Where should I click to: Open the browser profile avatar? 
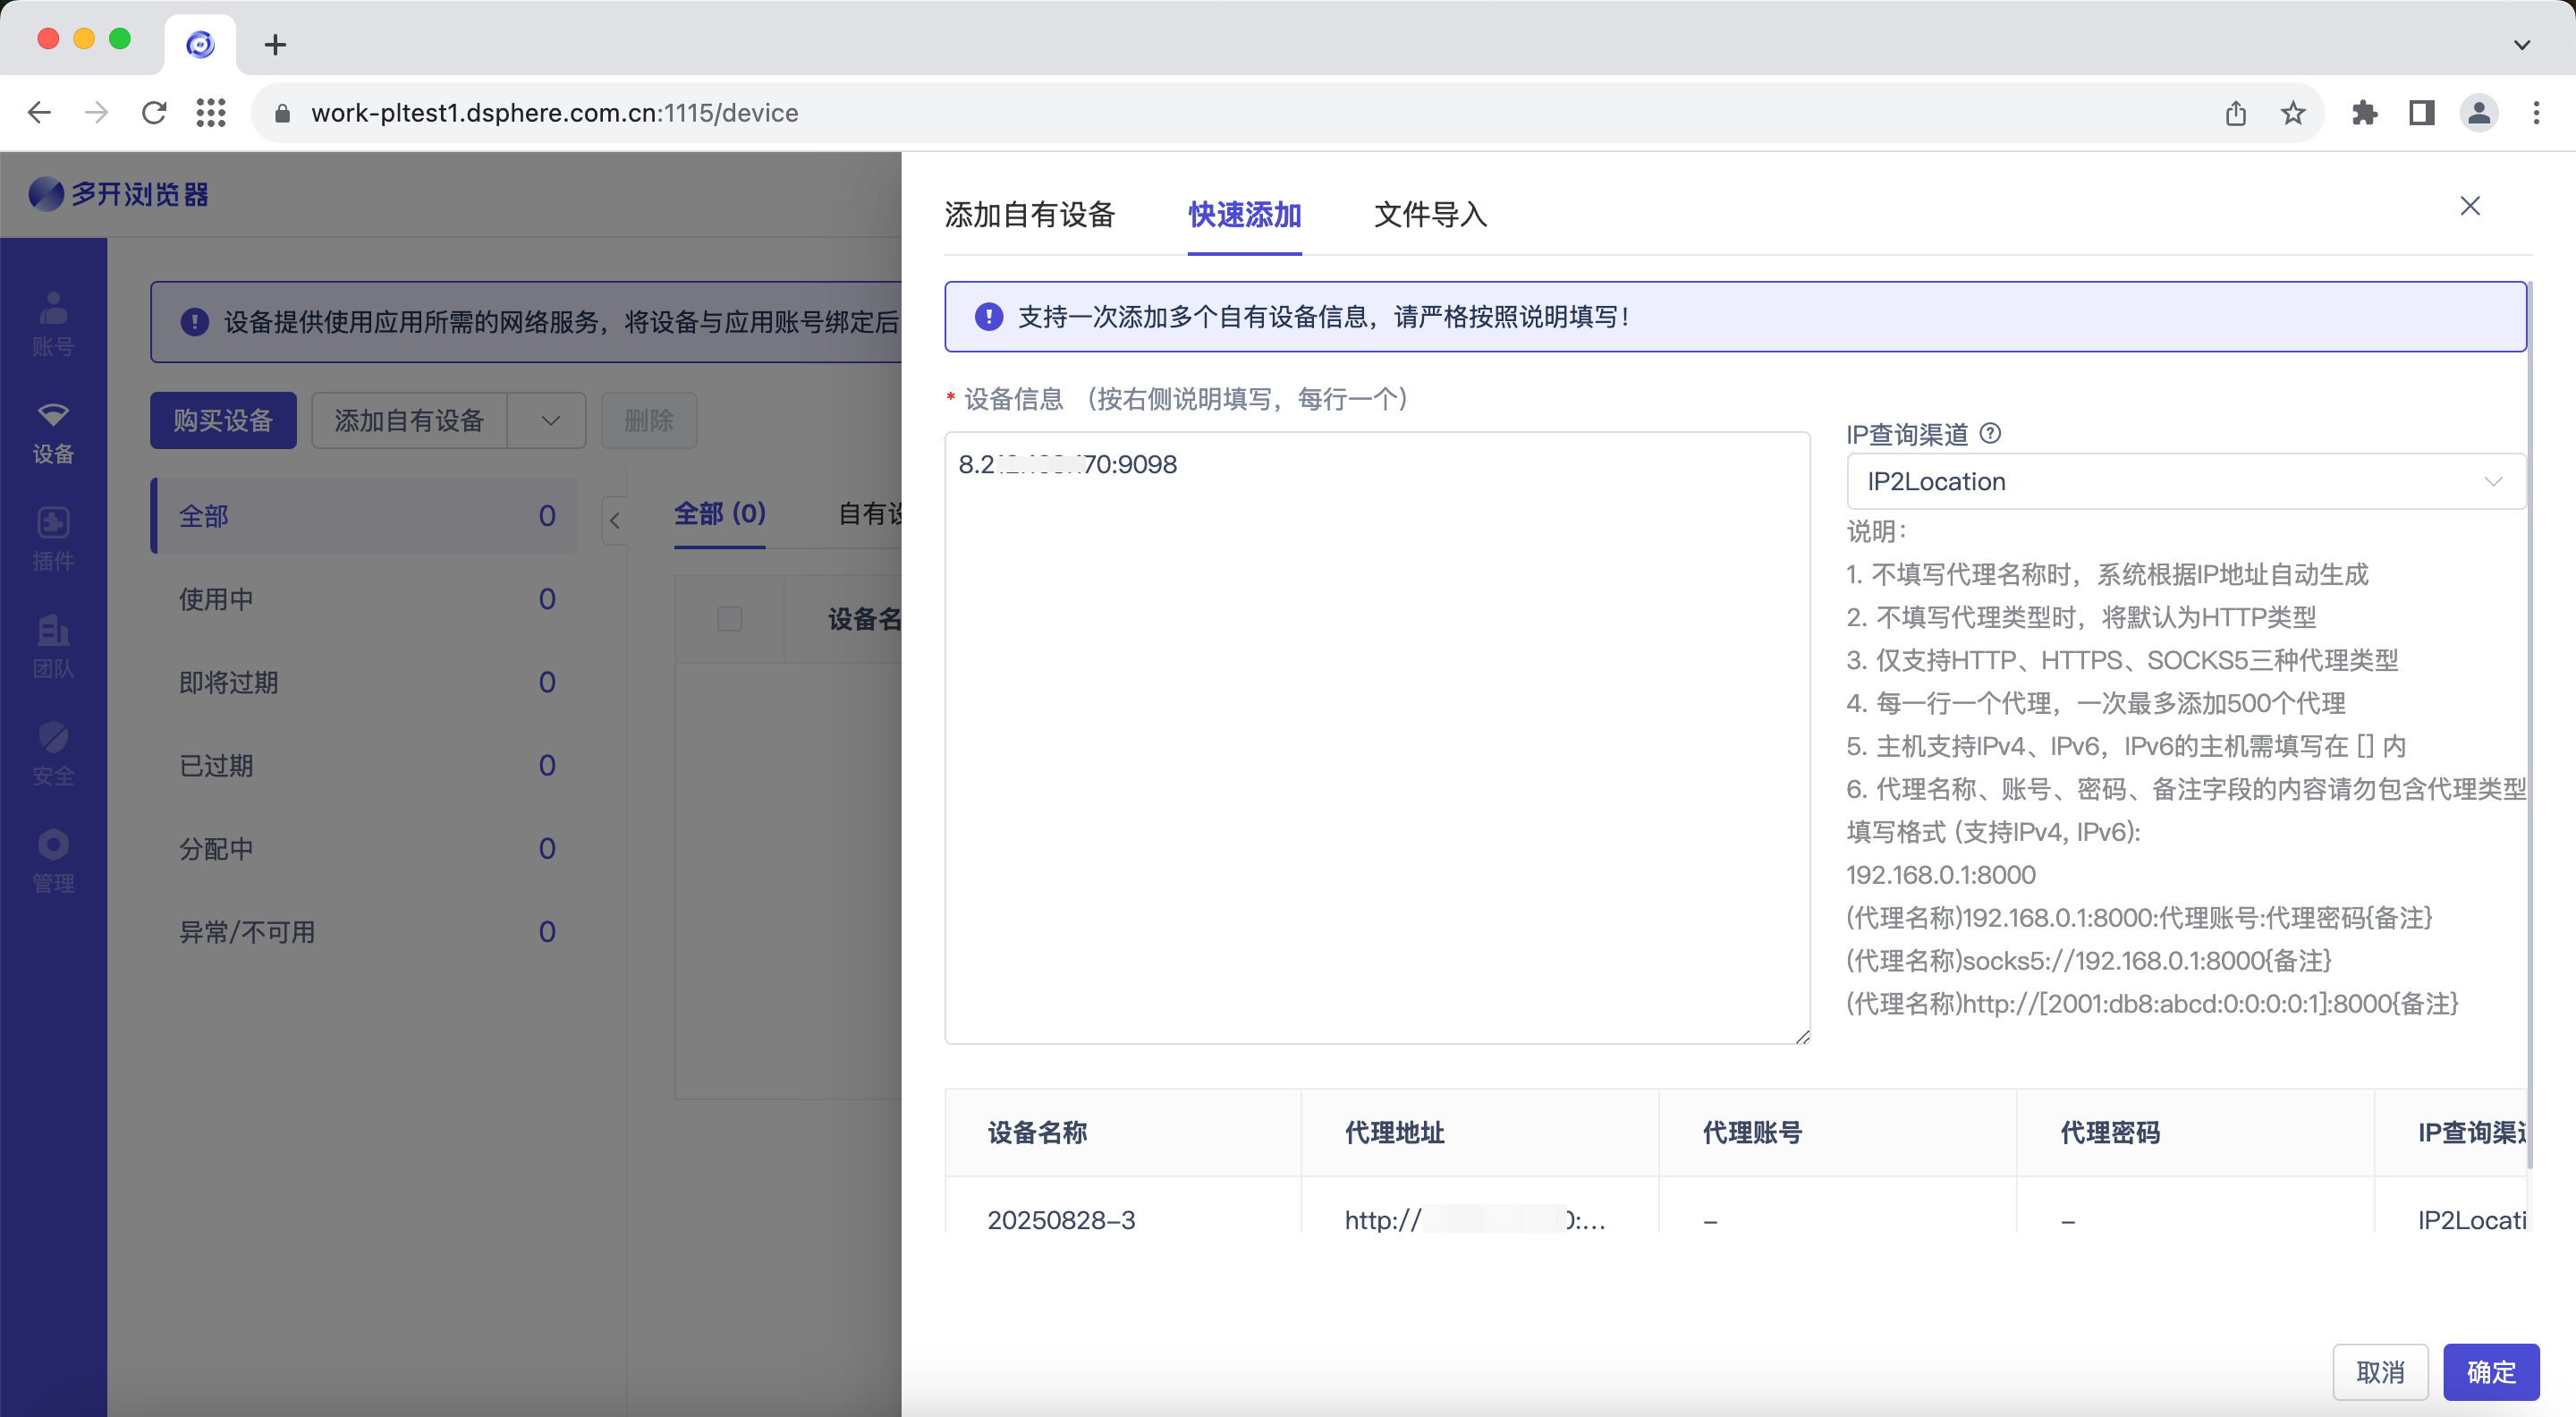click(x=2479, y=113)
